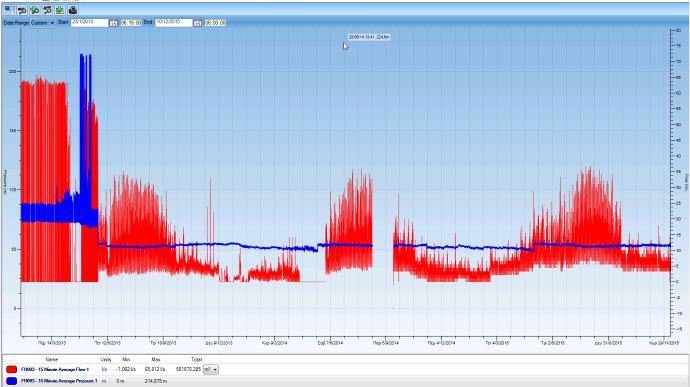Click the Flow max value 65.812 l/s
Screen dimensions: 690x387
pyautogui.click(x=155, y=369)
